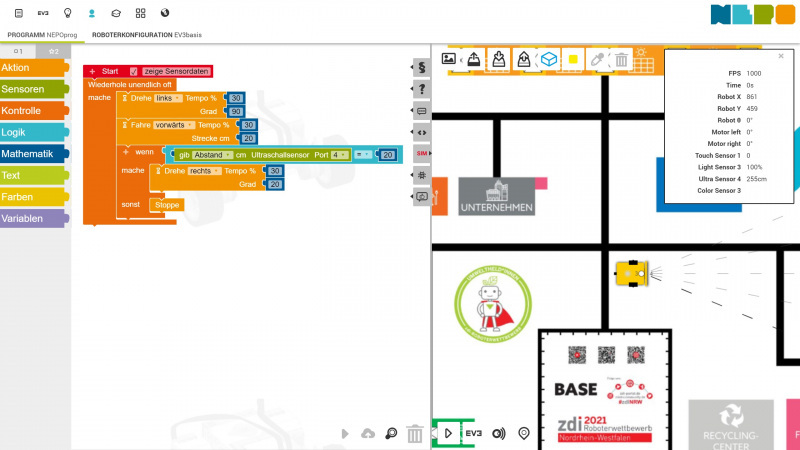Viewport: 800px width, 450px height.
Task: Toggle the tutorial side panel button
Action: [x=421, y=196]
